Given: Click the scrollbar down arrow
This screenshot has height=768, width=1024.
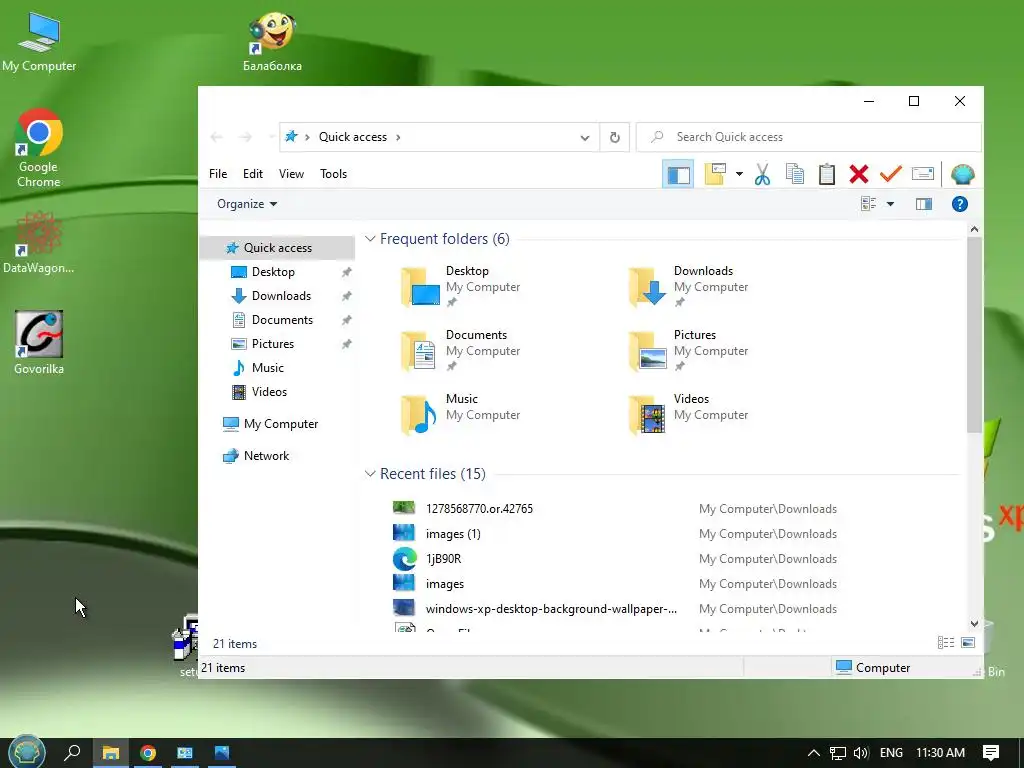Looking at the screenshot, I should (974, 624).
